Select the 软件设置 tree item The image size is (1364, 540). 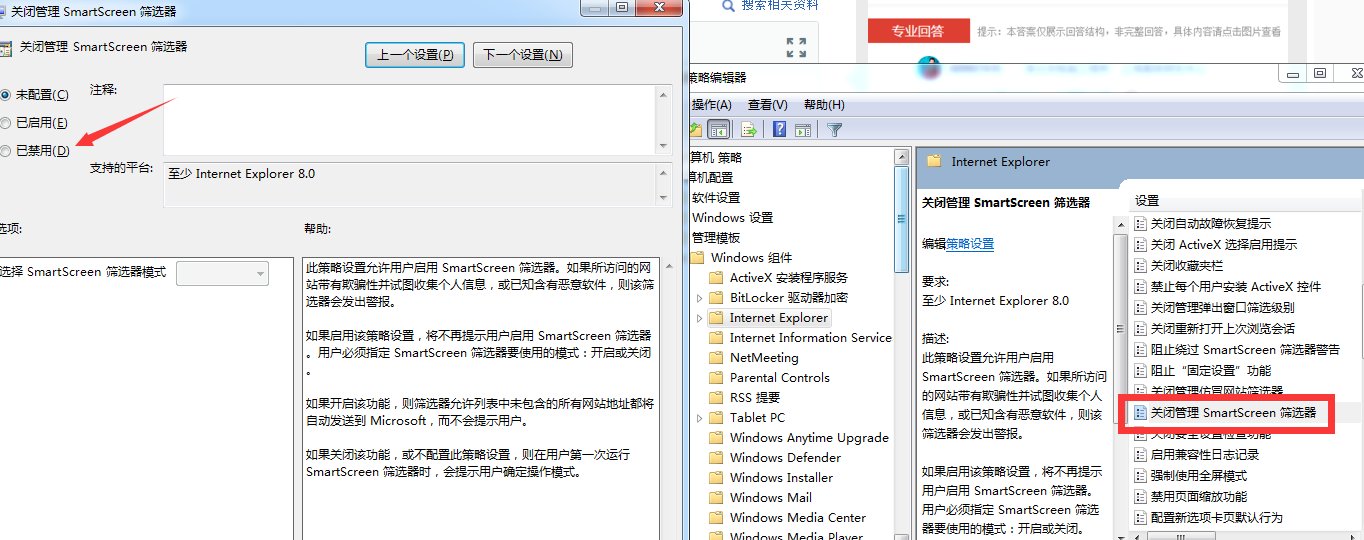(716, 197)
